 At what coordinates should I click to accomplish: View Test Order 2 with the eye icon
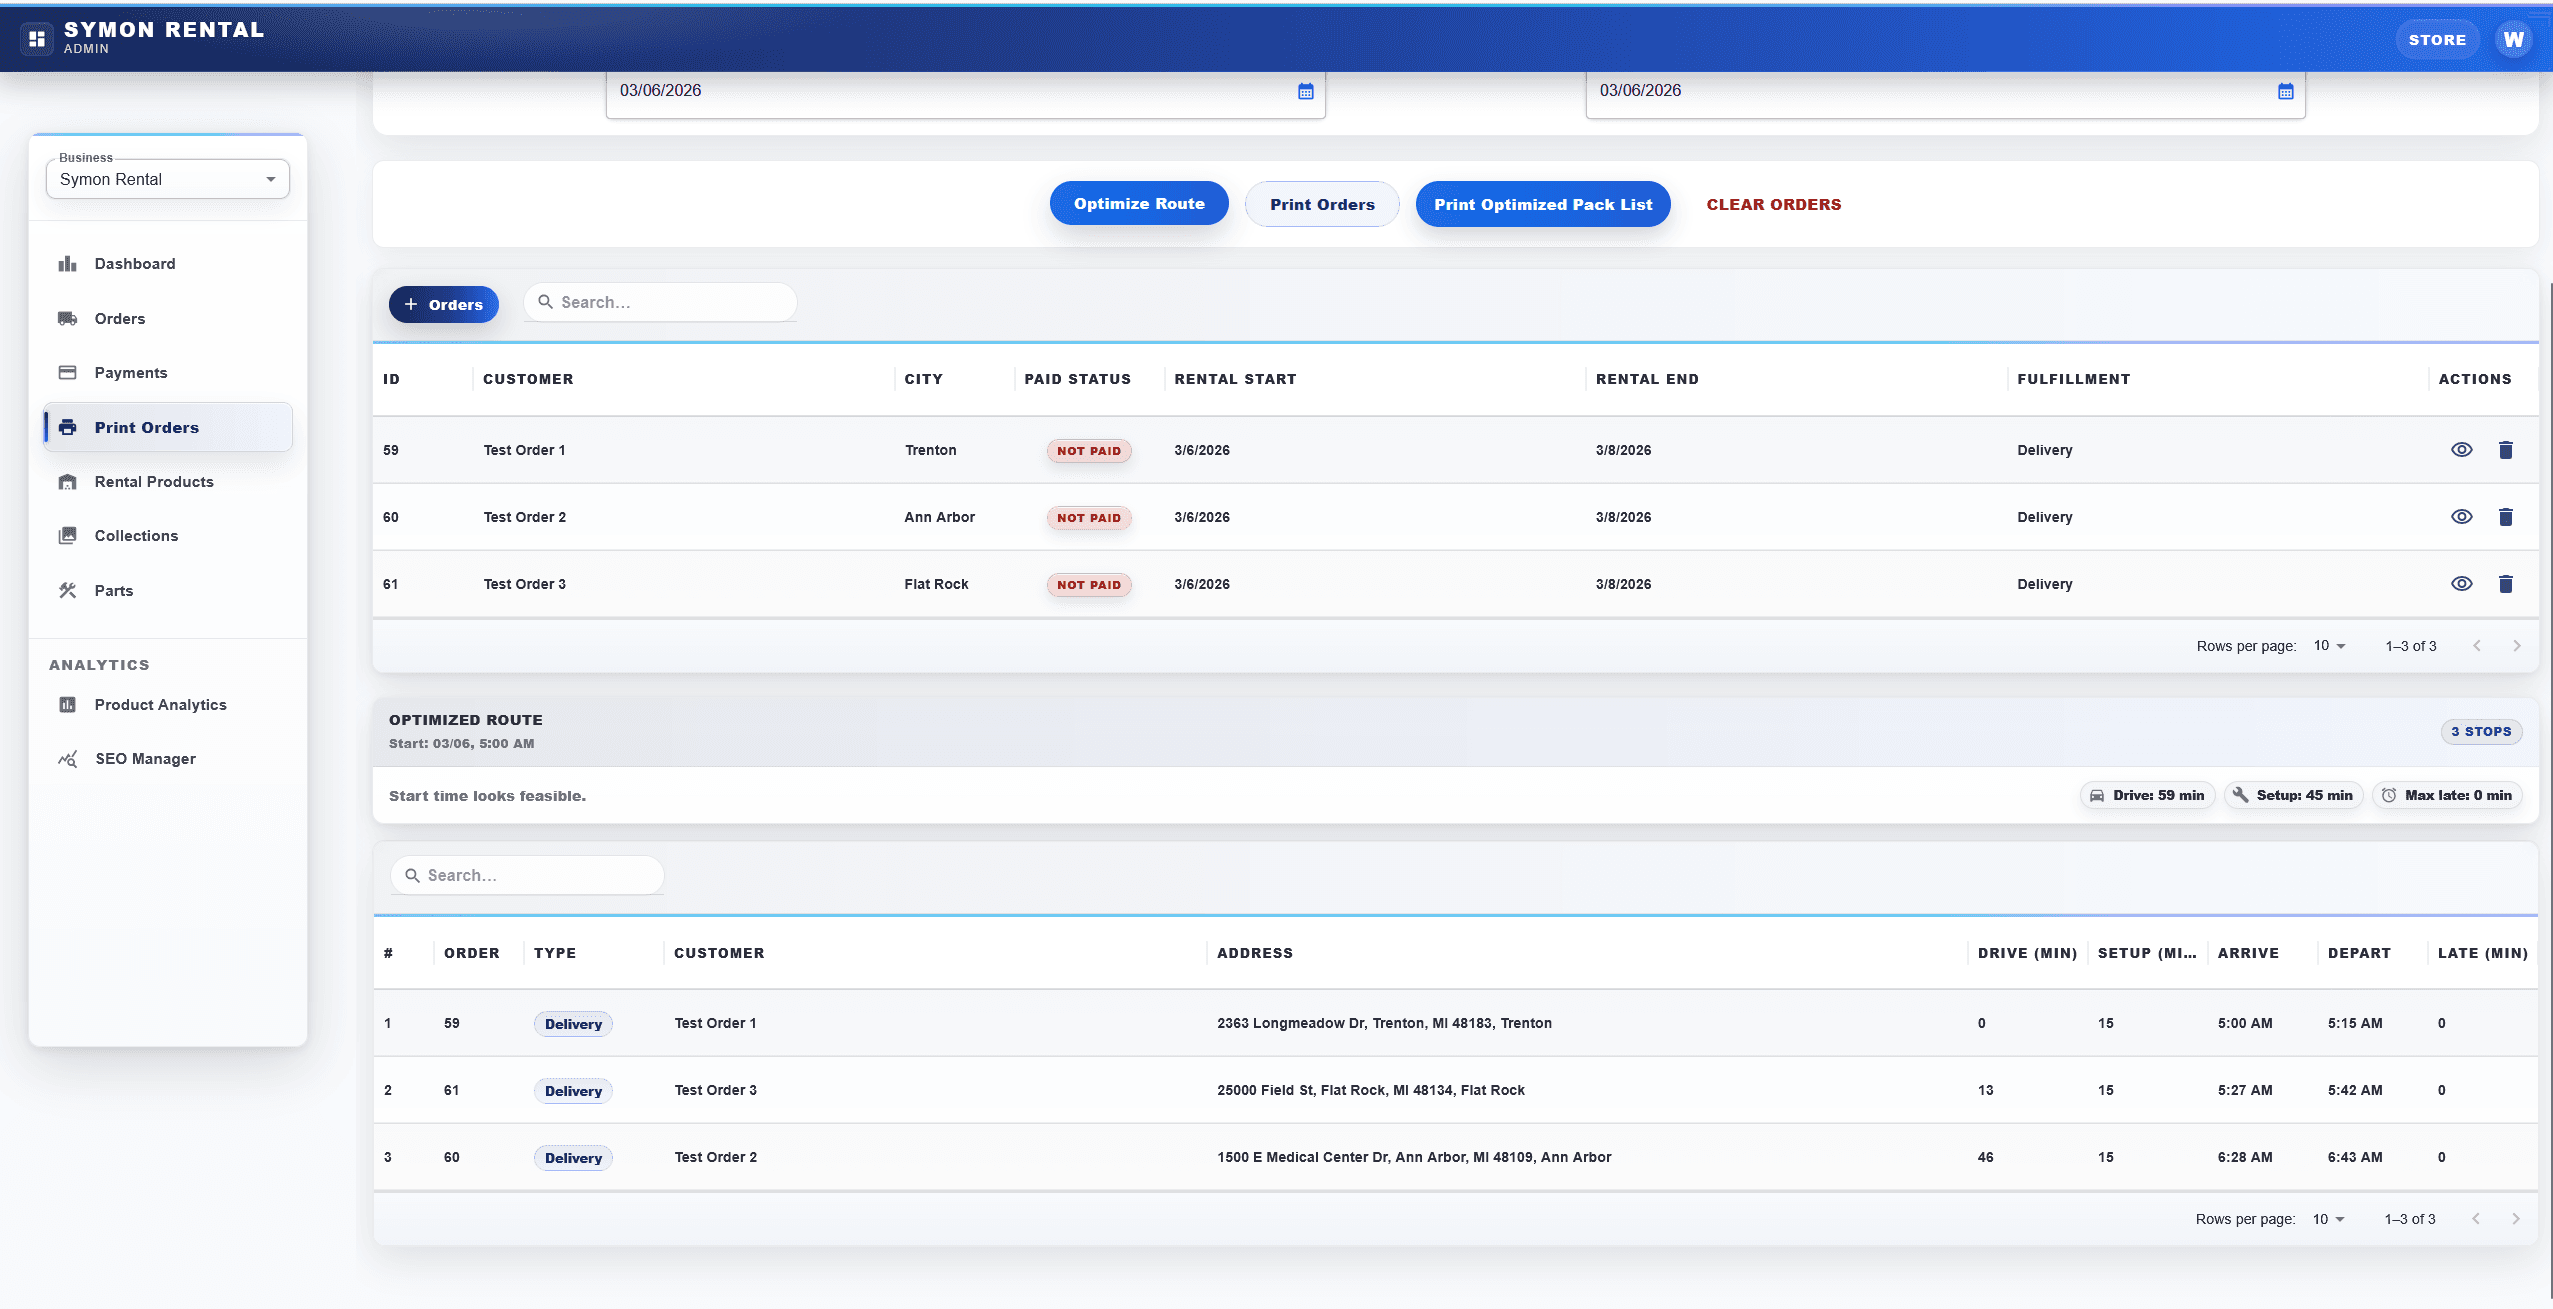[x=2461, y=517]
